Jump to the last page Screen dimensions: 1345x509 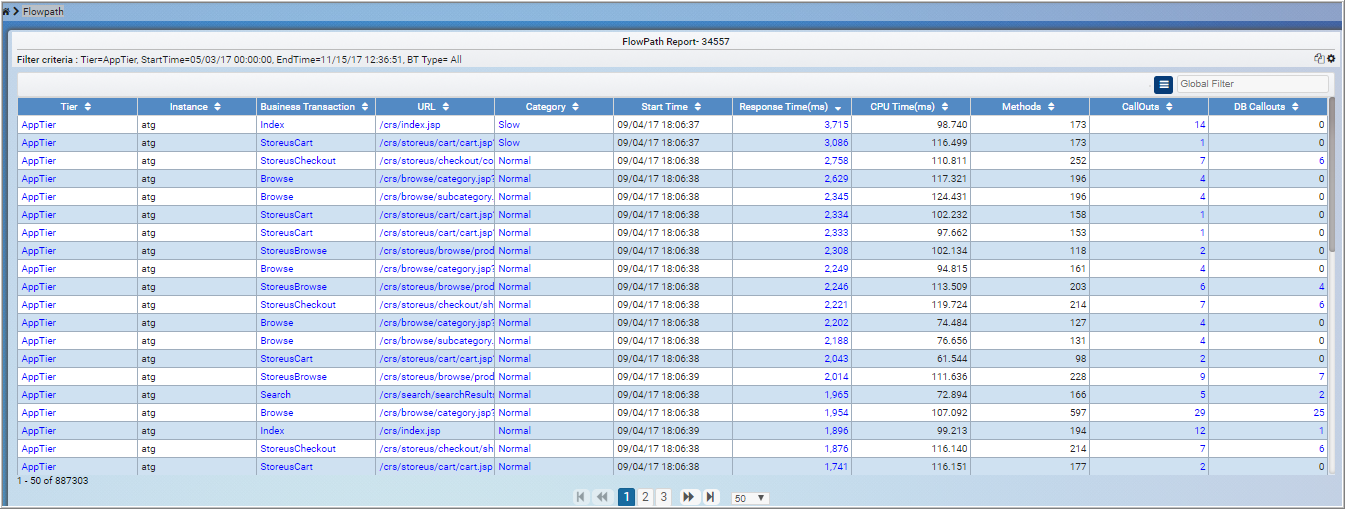[710, 497]
